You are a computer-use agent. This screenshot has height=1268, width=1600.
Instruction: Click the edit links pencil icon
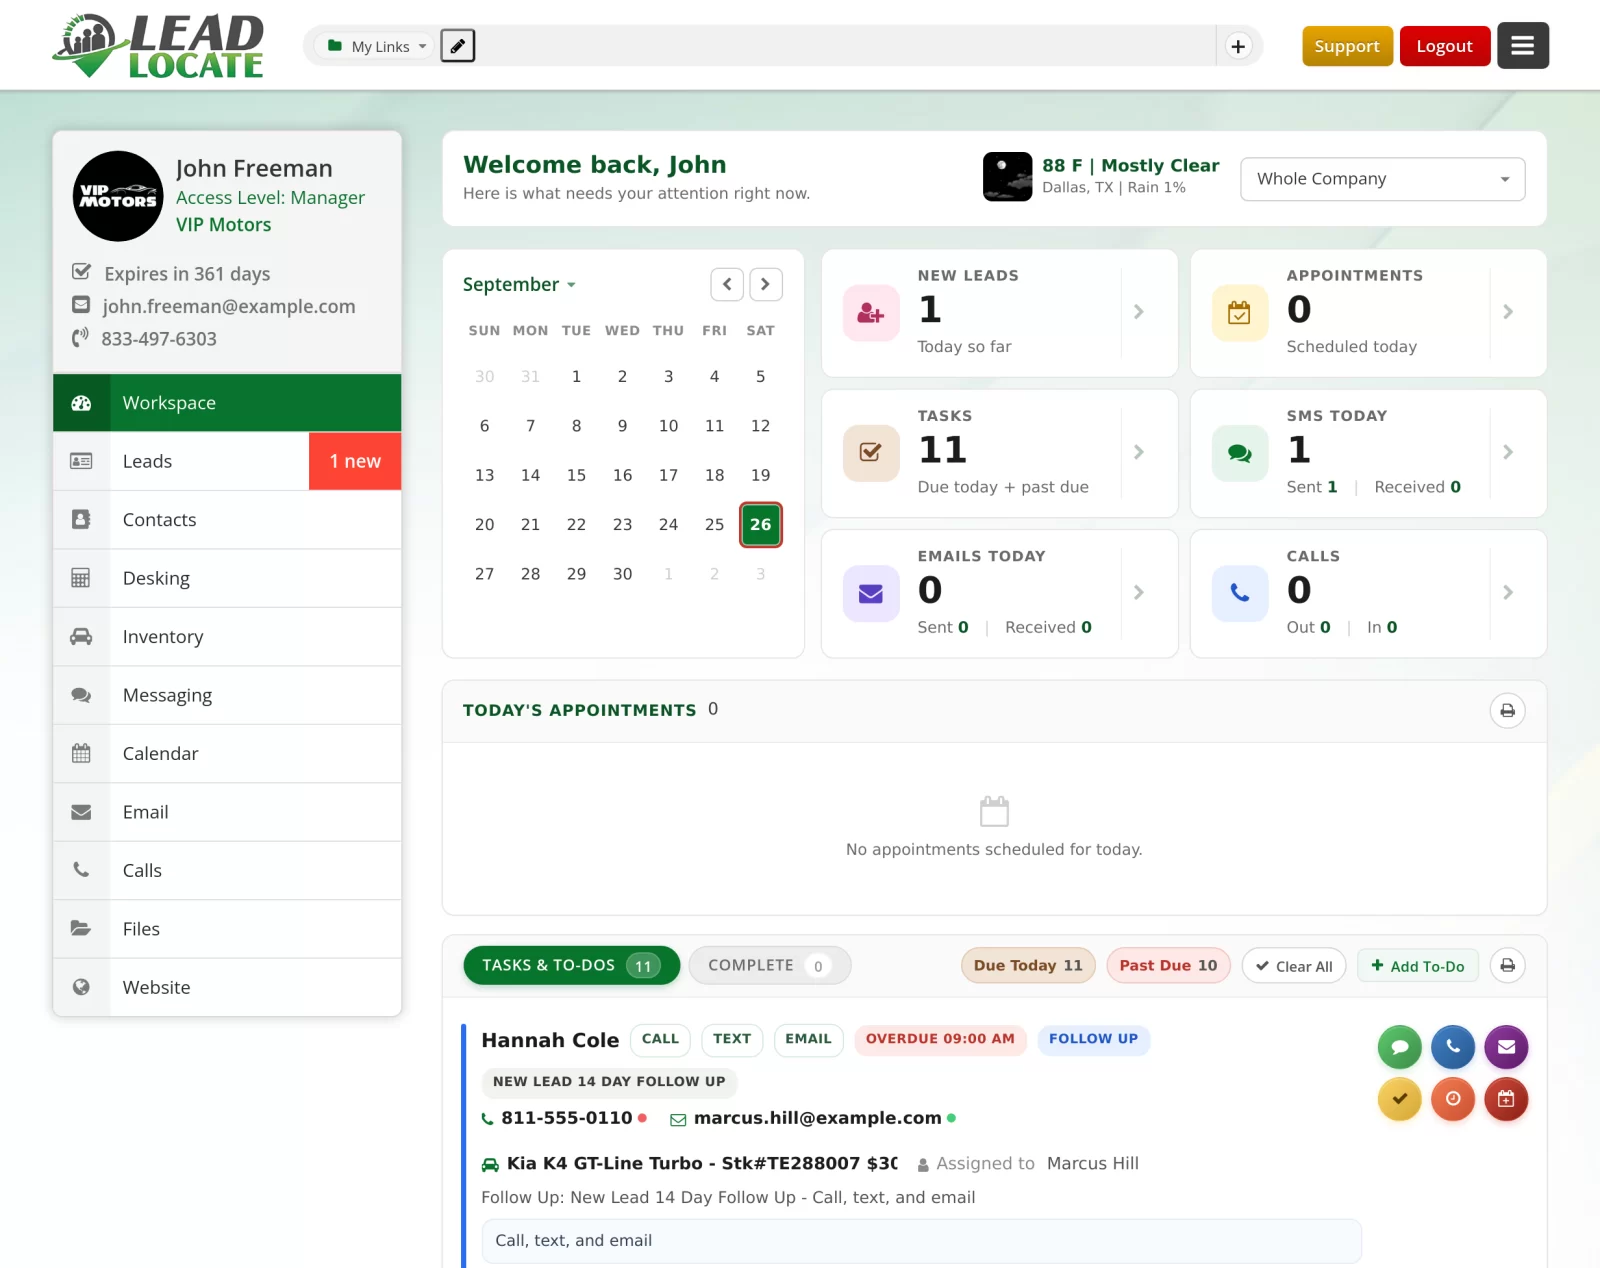coord(458,46)
